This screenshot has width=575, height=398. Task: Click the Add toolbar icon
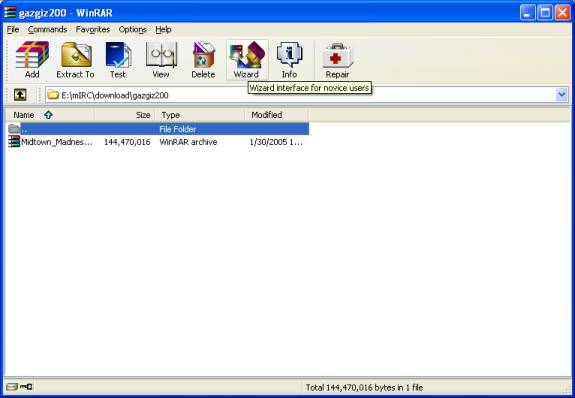pyautogui.click(x=32, y=60)
